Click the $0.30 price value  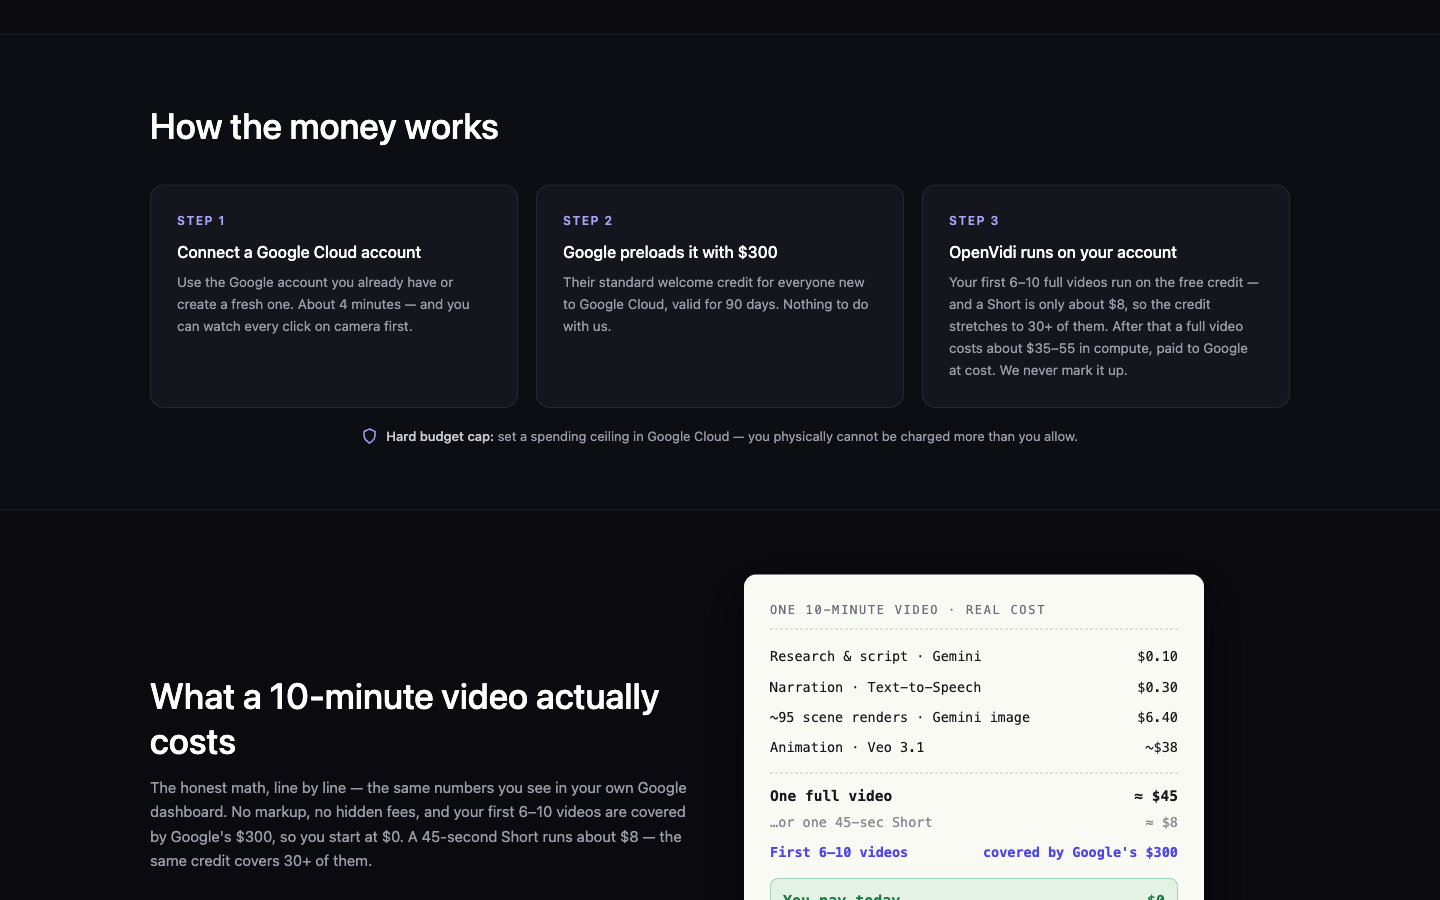(1157, 687)
